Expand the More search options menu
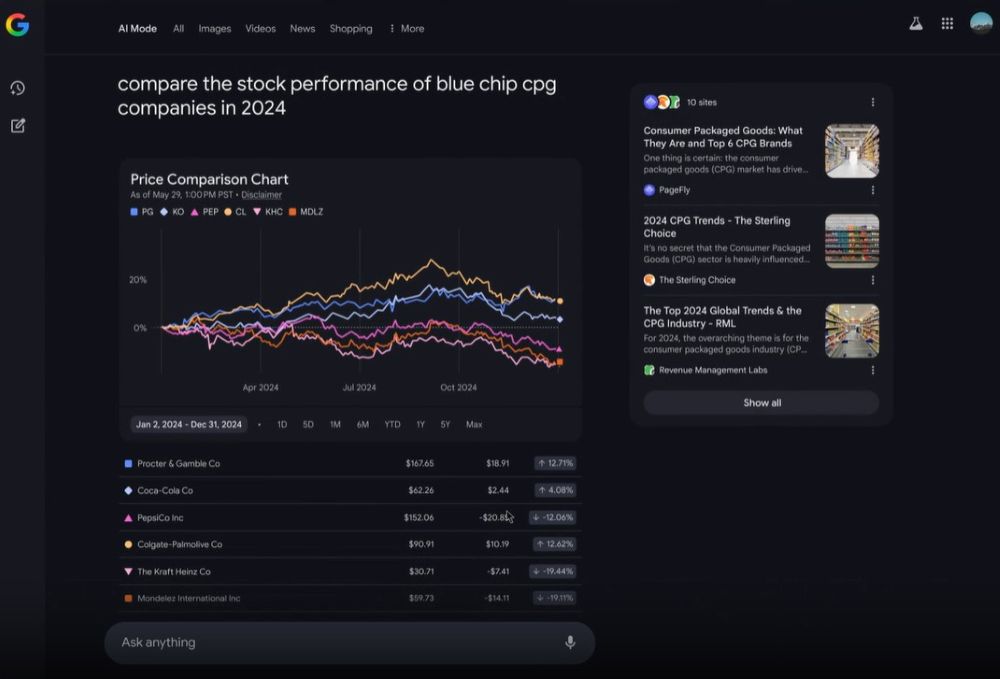Viewport: 1000px width, 679px height. point(407,29)
